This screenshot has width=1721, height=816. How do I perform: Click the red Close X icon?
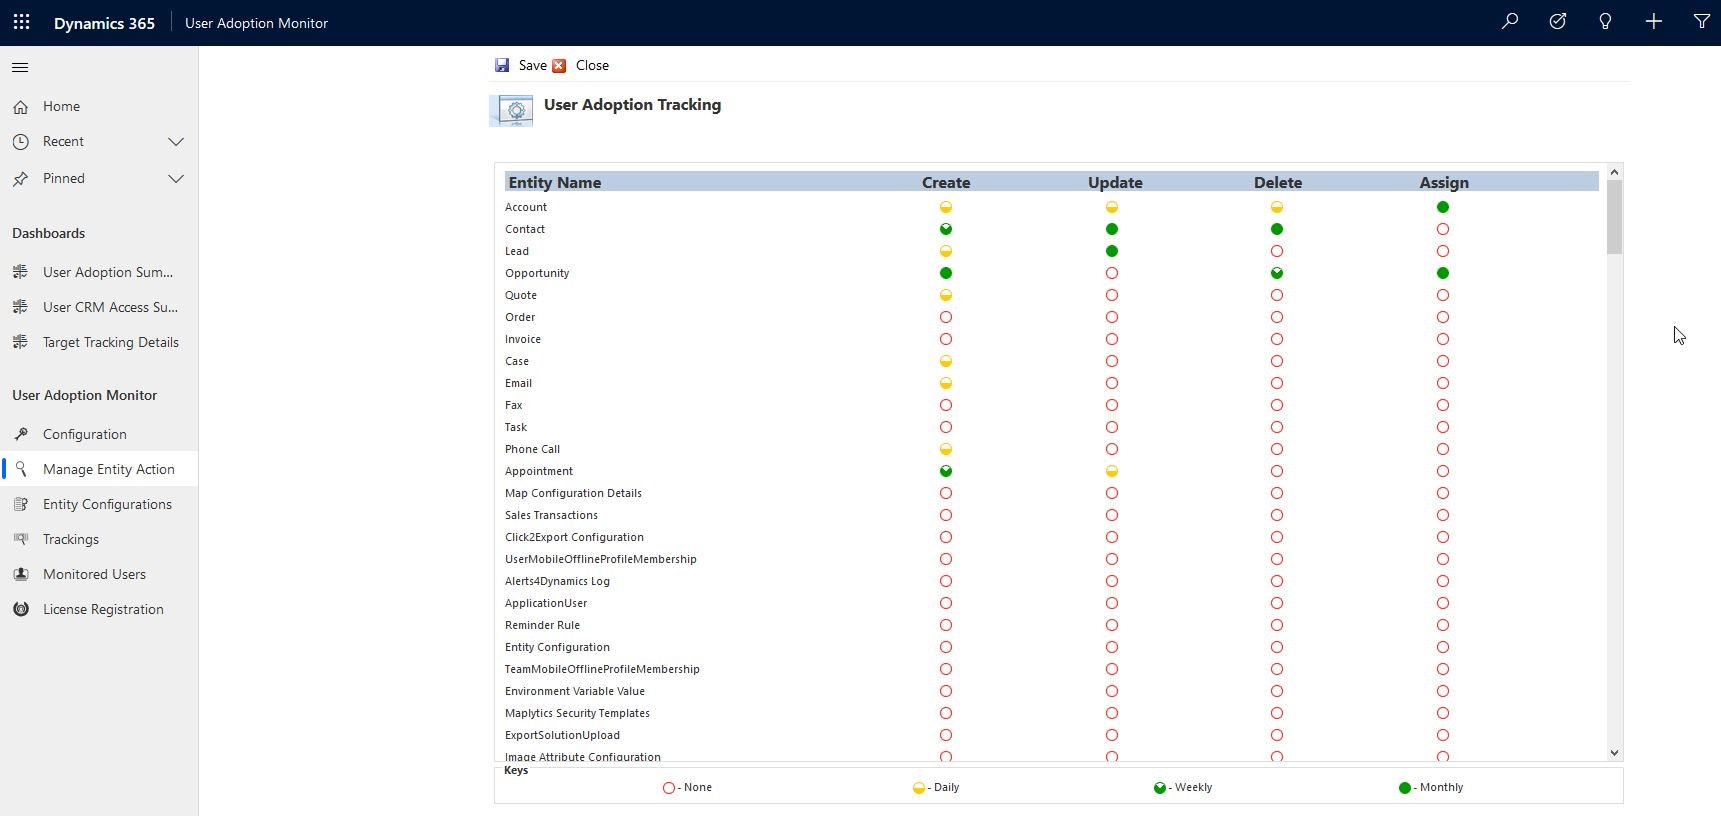559,65
